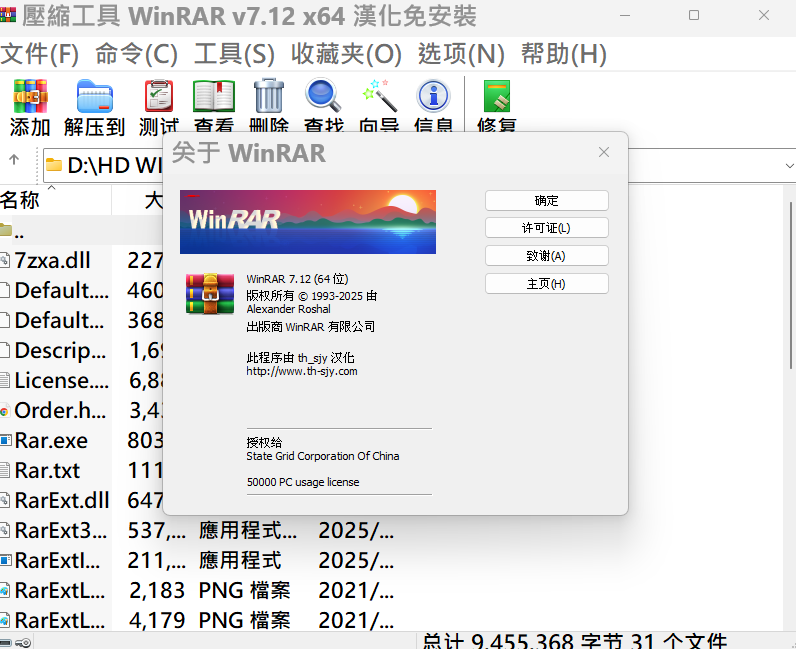796x649 pixels.
Task: Open the 收藏夹(O) menu
Action: pyautogui.click(x=346, y=54)
